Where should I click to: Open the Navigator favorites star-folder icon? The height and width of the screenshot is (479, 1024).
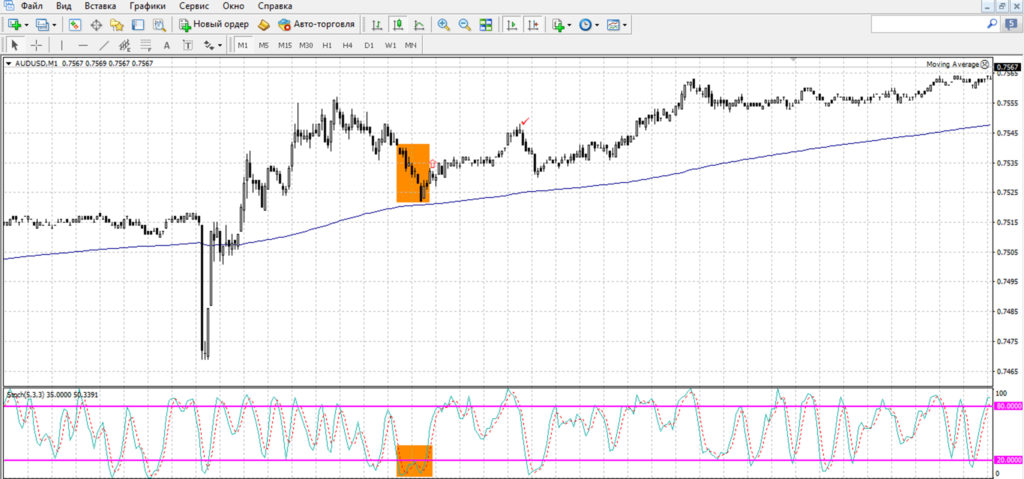(117, 25)
